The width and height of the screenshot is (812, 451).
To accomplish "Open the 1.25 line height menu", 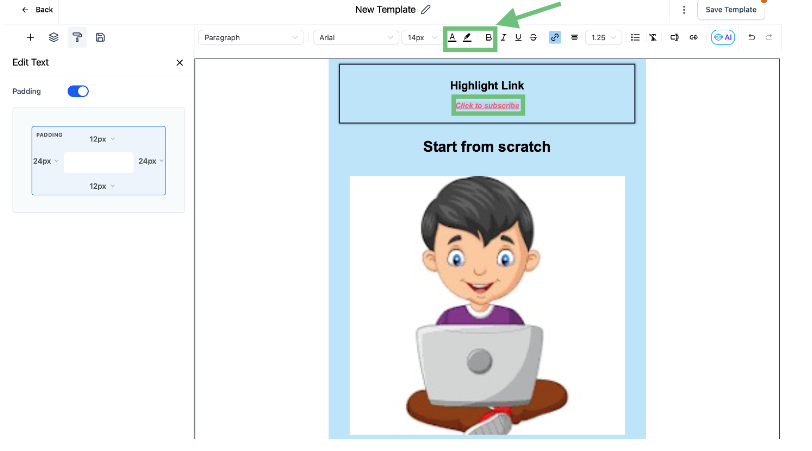I will (603, 37).
